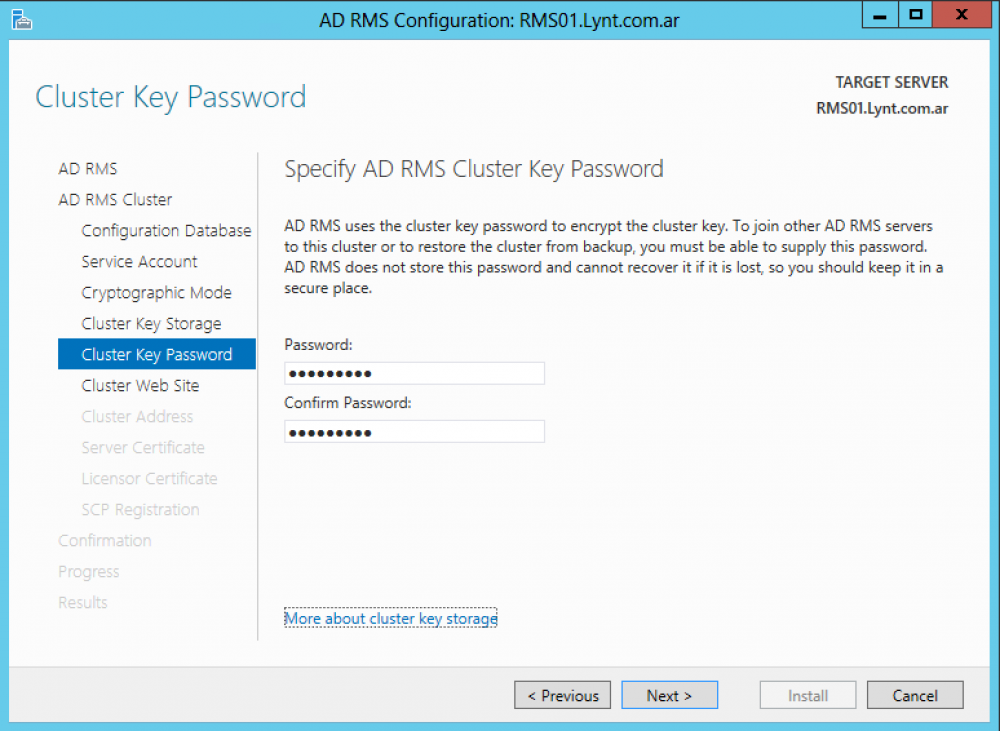Click the Confirm Password label
The width and height of the screenshot is (1000, 731).
point(348,403)
